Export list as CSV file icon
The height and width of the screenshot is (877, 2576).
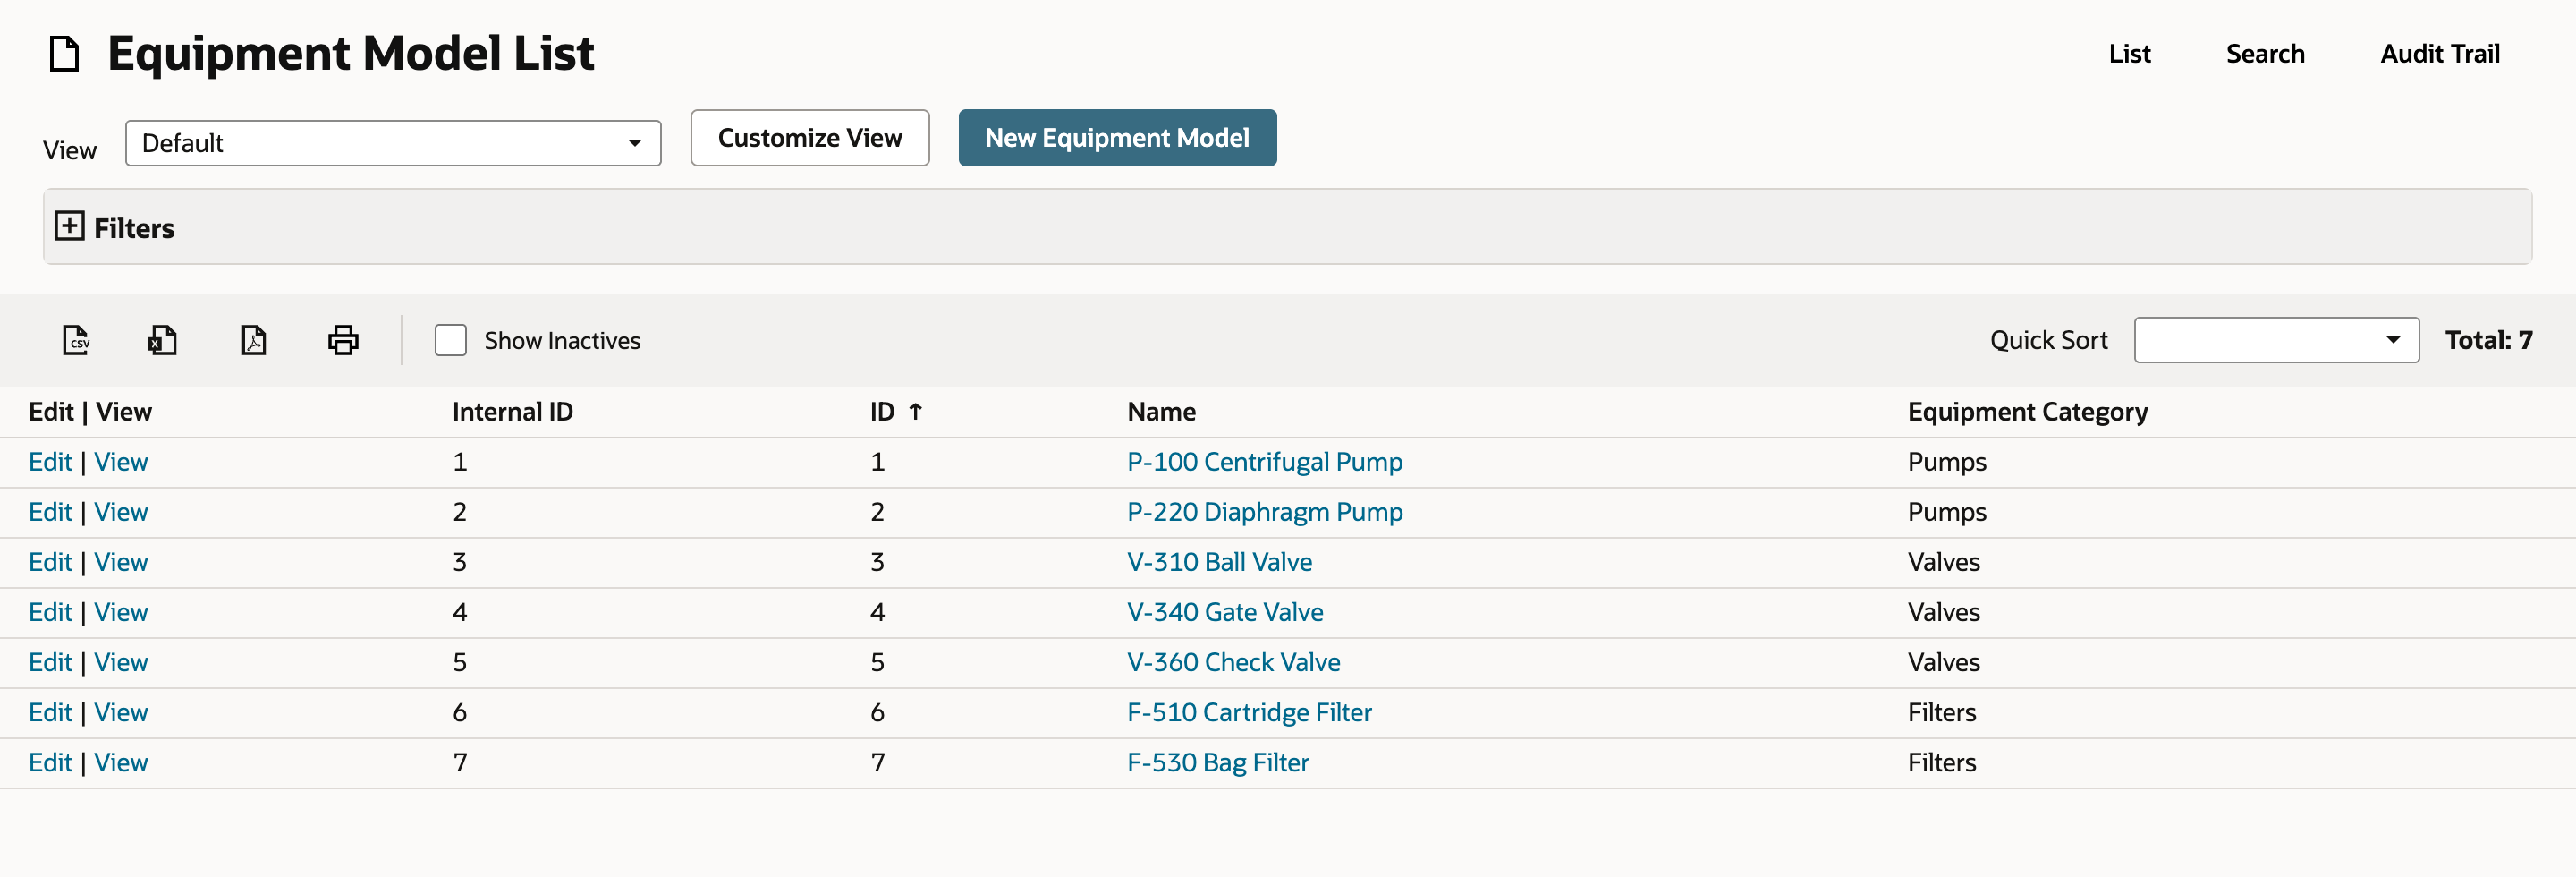pyautogui.click(x=76, y=340)
